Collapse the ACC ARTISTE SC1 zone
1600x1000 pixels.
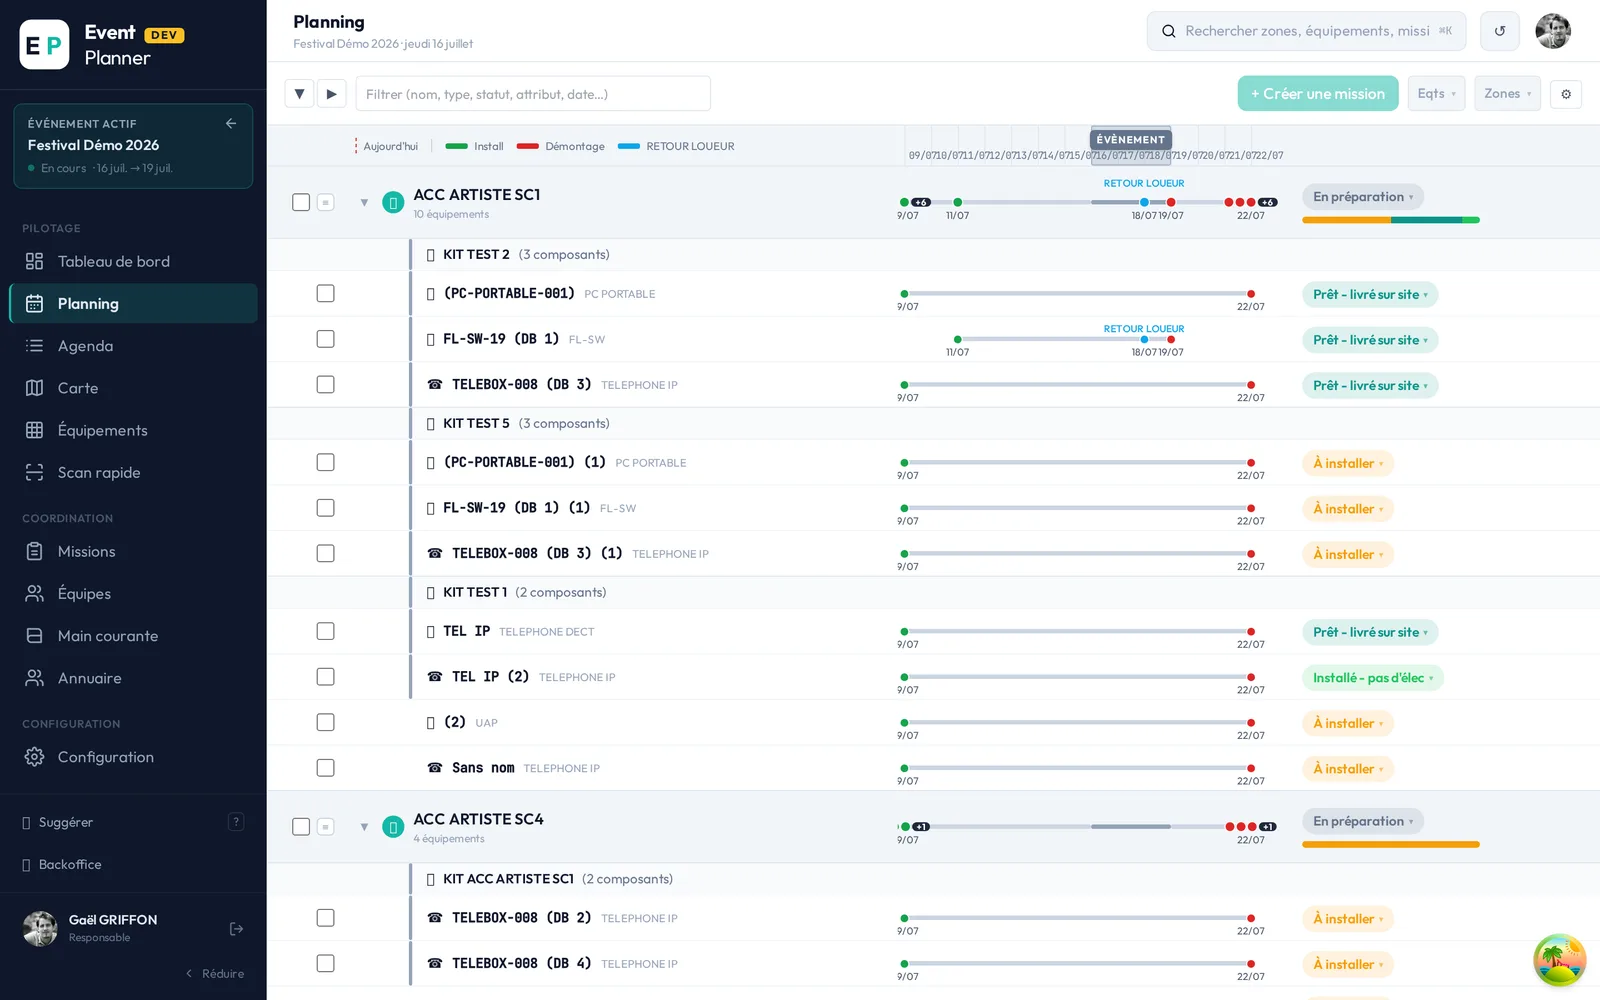pyautogui.click(x=364, y=203)
